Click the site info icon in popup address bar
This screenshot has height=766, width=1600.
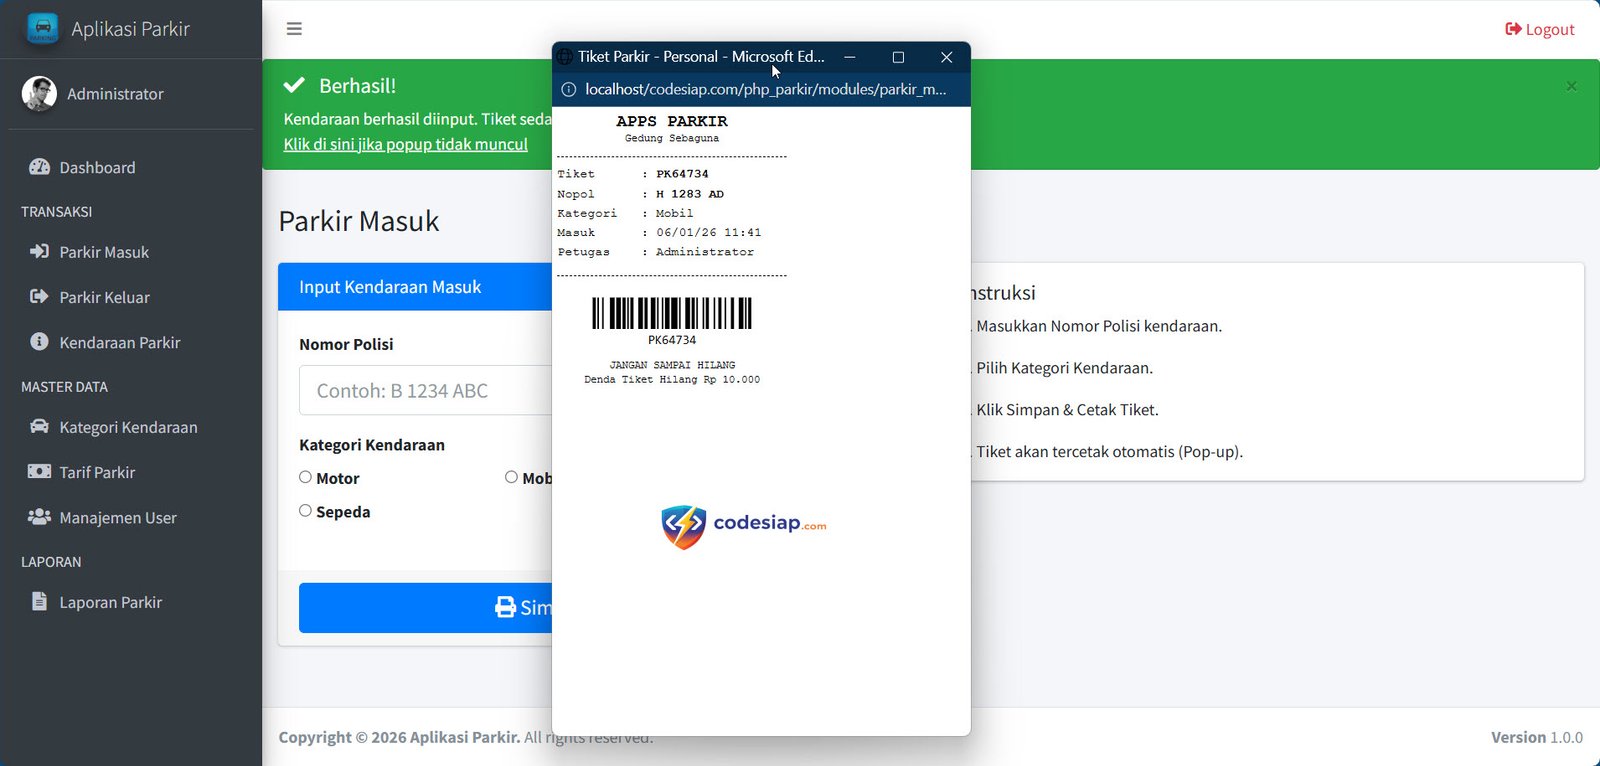[x=568, y=89]
